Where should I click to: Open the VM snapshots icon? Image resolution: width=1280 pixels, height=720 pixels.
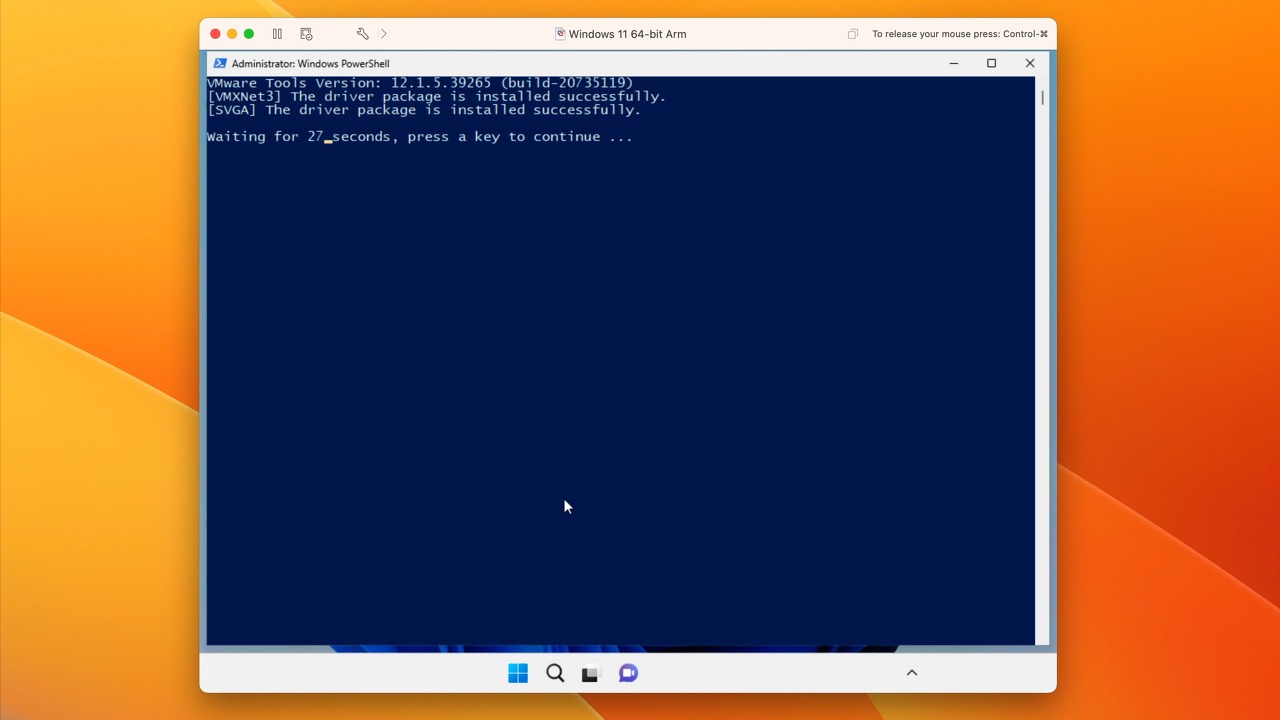[306, 34]
